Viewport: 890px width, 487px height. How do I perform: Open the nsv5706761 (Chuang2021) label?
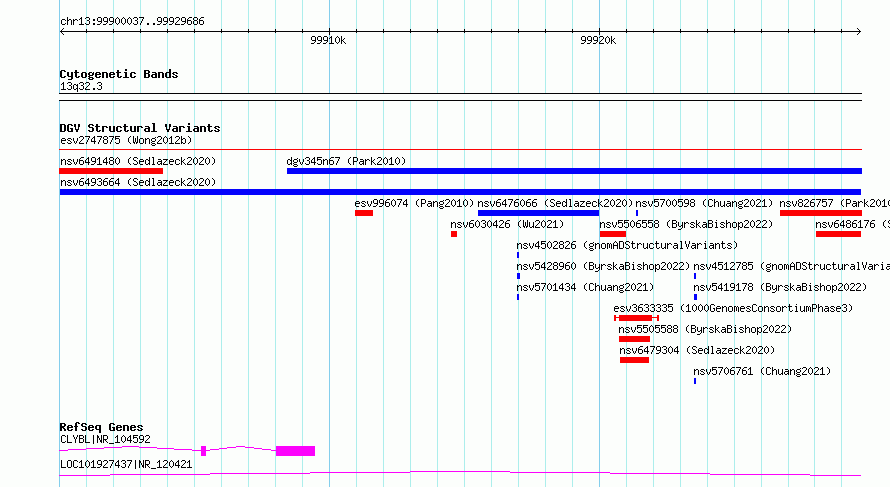762,371
